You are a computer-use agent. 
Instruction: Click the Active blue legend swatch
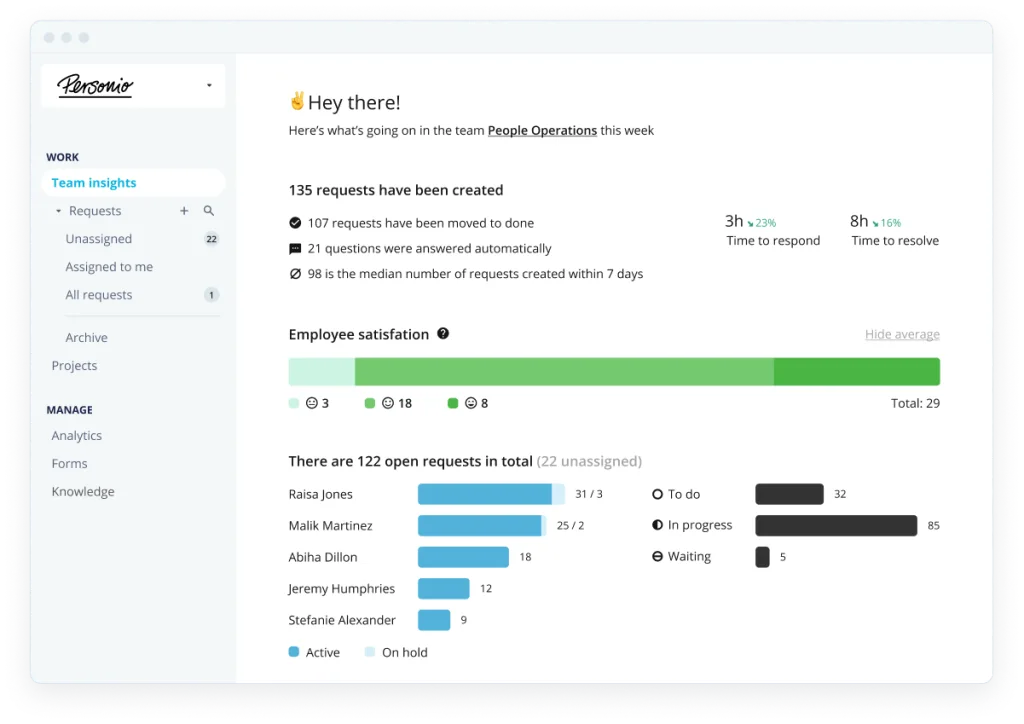pyautogui.click(x=294, y=652)
